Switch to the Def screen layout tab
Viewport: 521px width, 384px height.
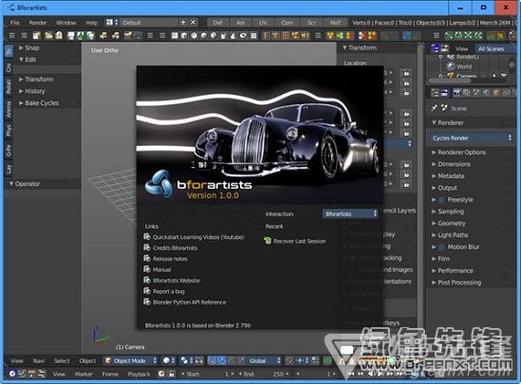[x=218, y=23]
